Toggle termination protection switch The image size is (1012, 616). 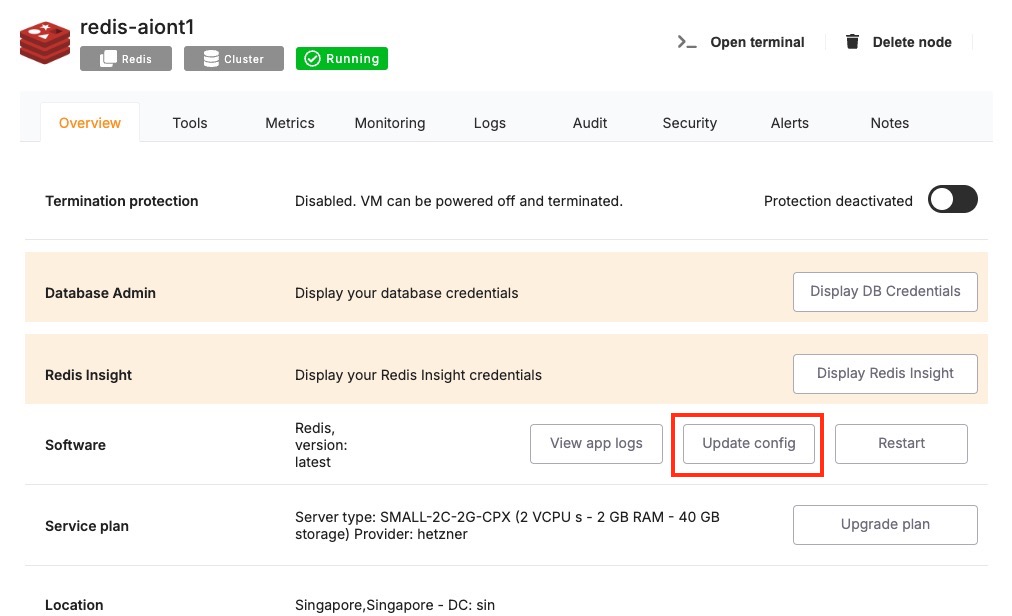(952, 200)
